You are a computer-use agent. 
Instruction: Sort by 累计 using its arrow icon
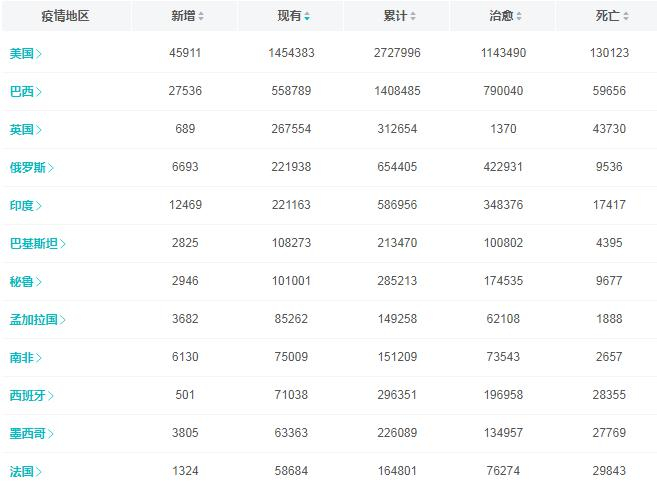click(413, 17)
